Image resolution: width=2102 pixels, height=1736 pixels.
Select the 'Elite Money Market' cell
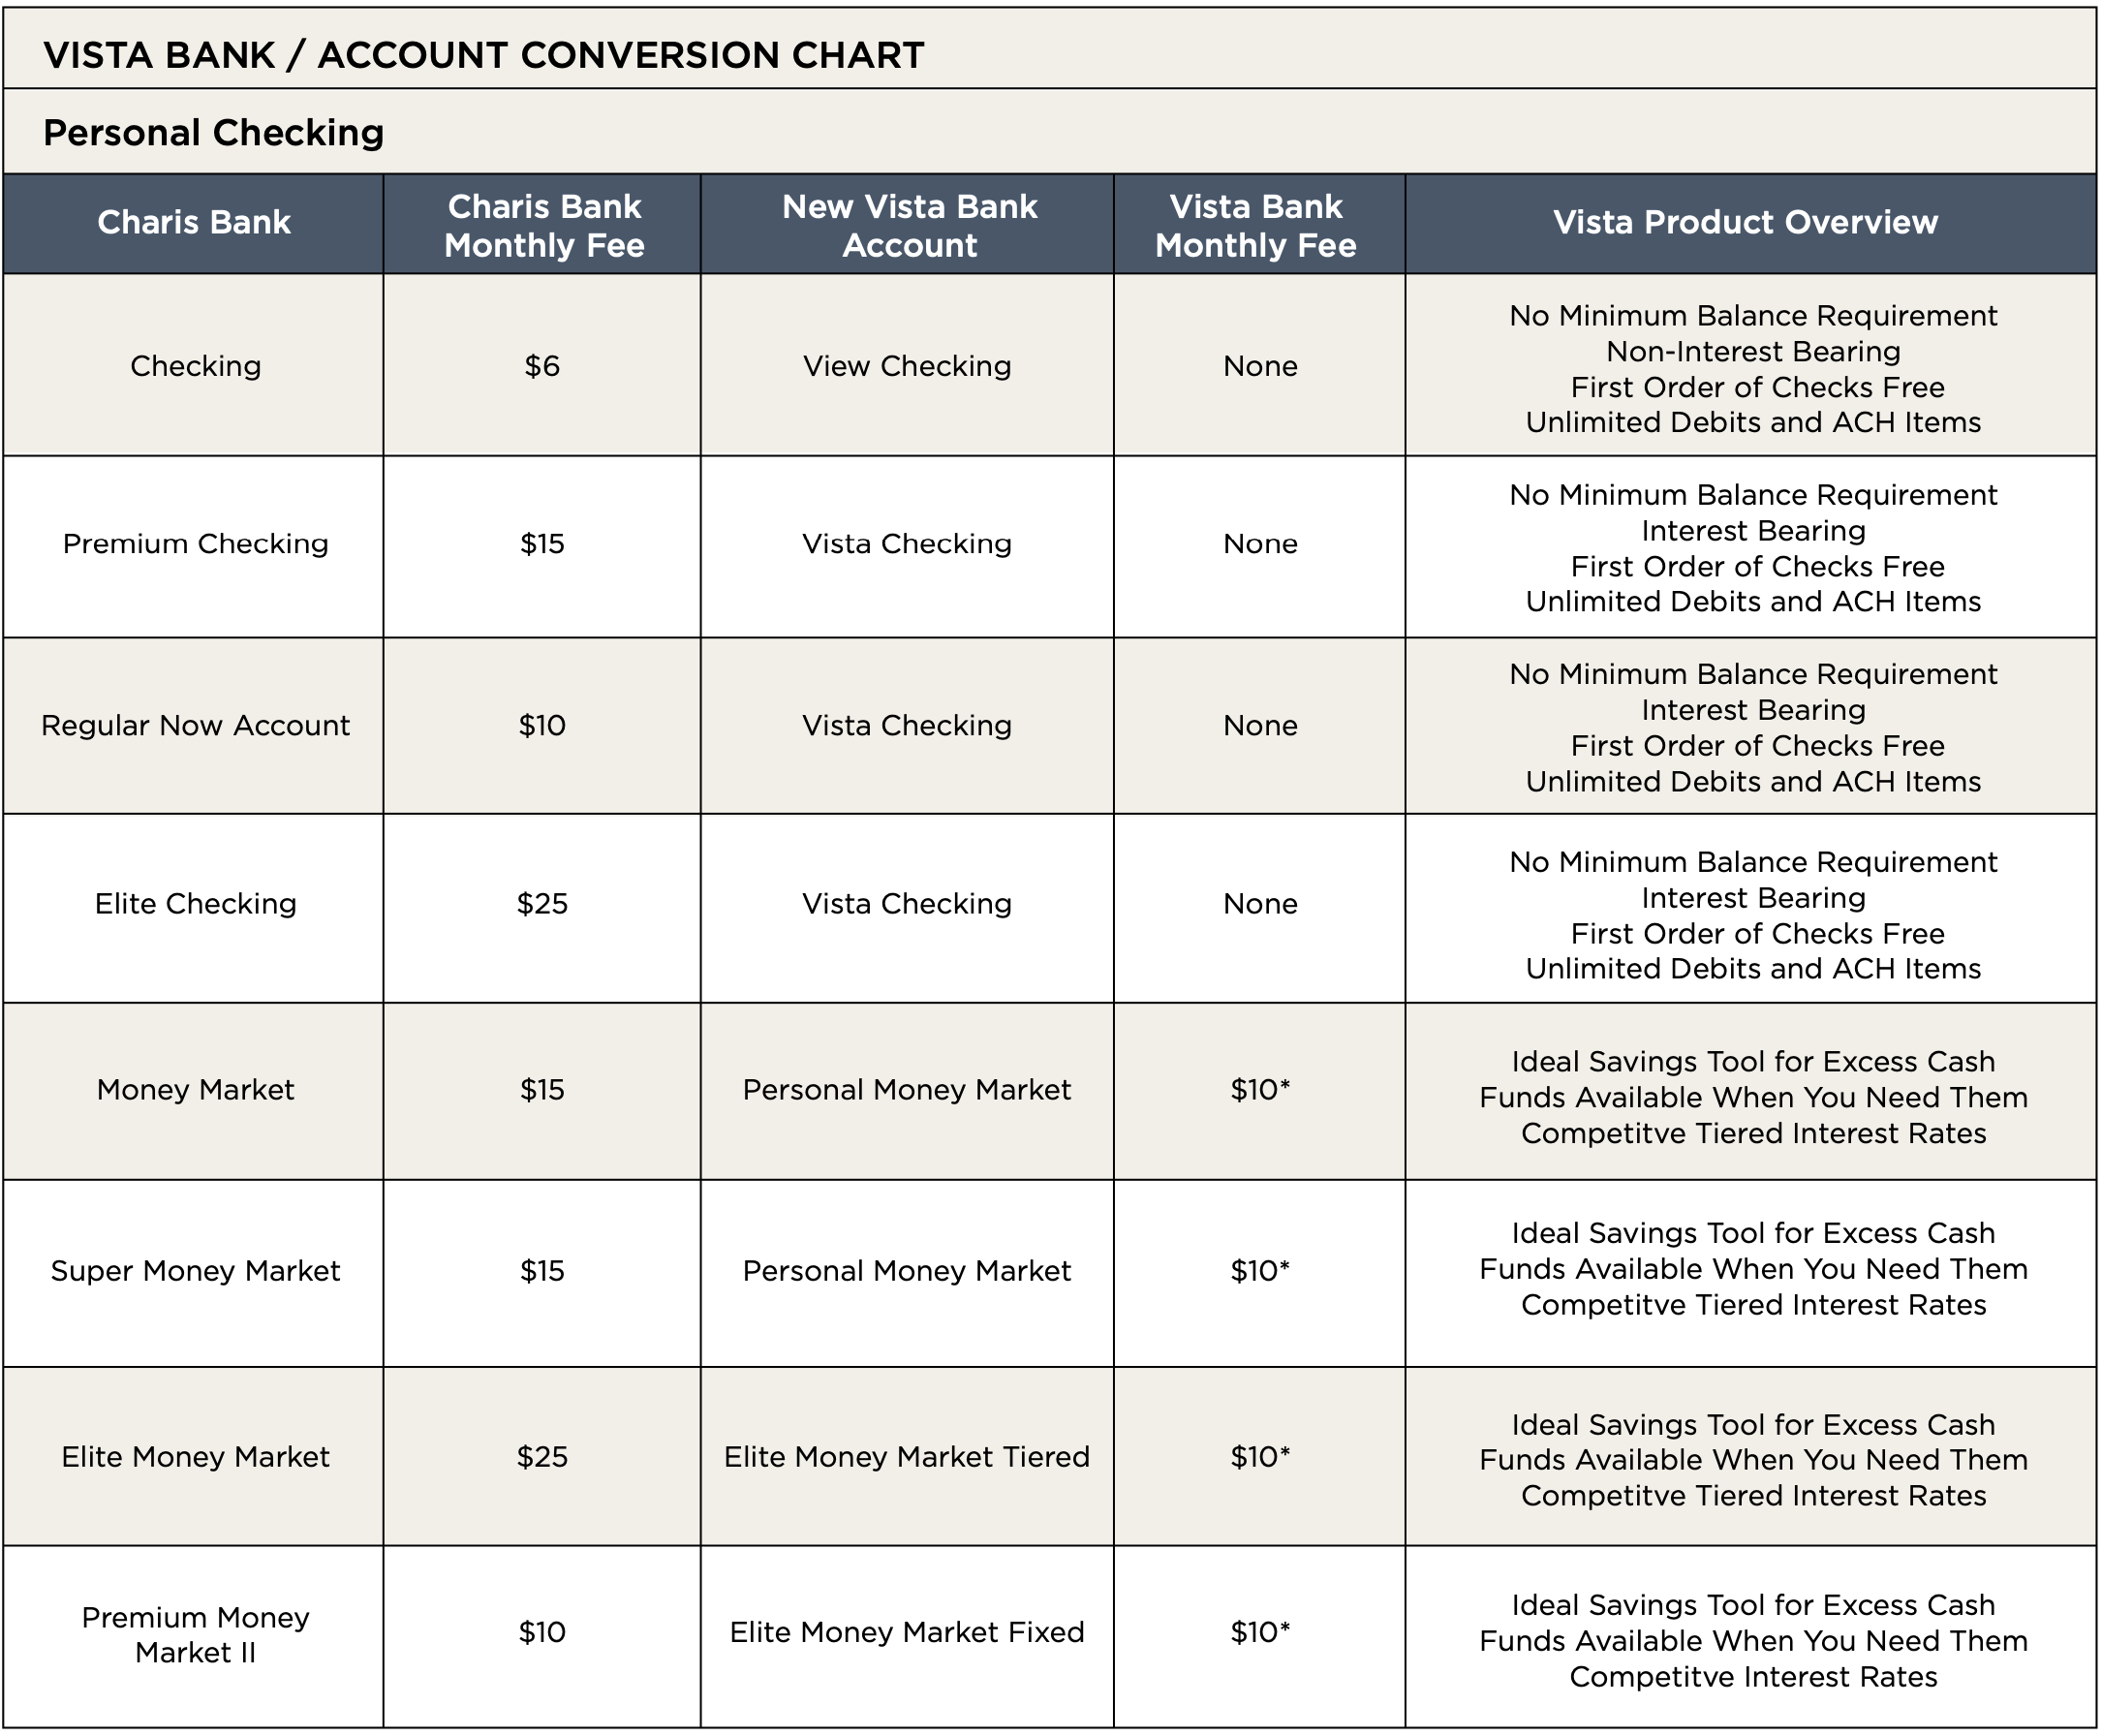(195, 1457)
